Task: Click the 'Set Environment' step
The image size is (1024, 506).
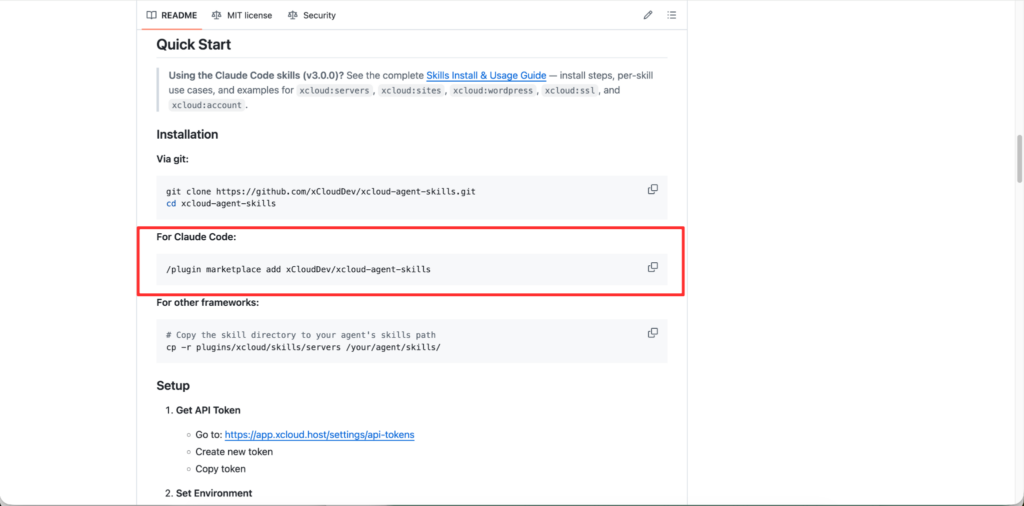Action: 214,493
